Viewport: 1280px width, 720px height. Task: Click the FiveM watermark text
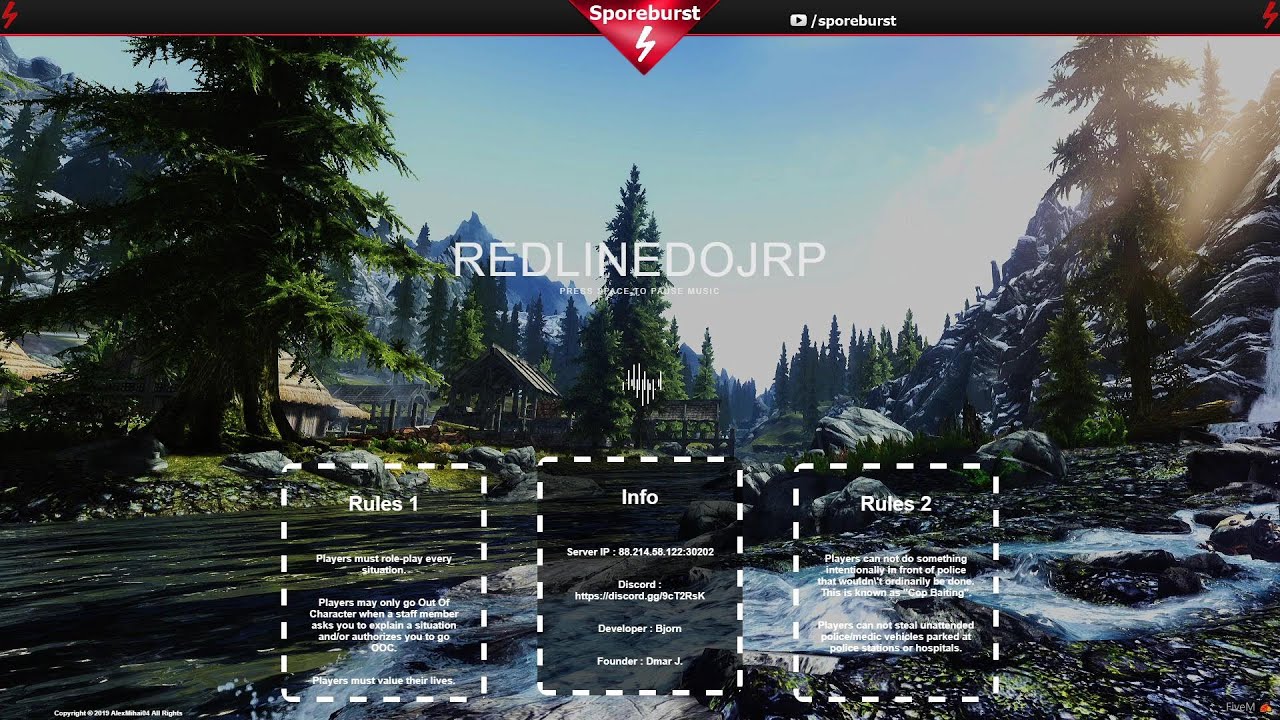1240,708
